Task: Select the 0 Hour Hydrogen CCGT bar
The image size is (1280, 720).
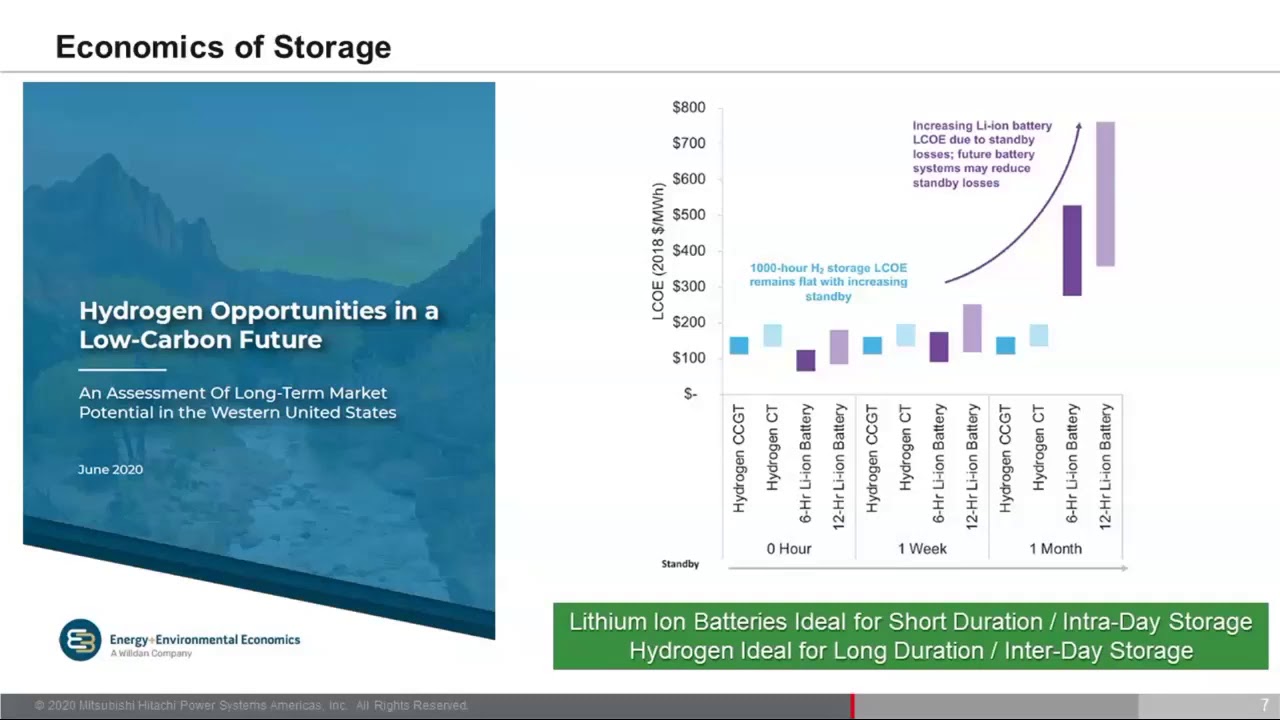Action: (739, 346)
